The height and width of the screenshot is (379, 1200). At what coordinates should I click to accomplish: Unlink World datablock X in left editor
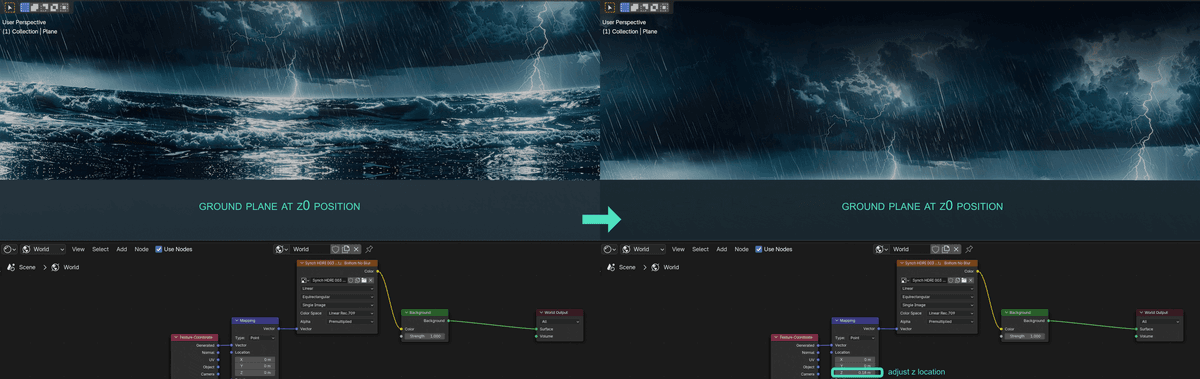(356, 249)
